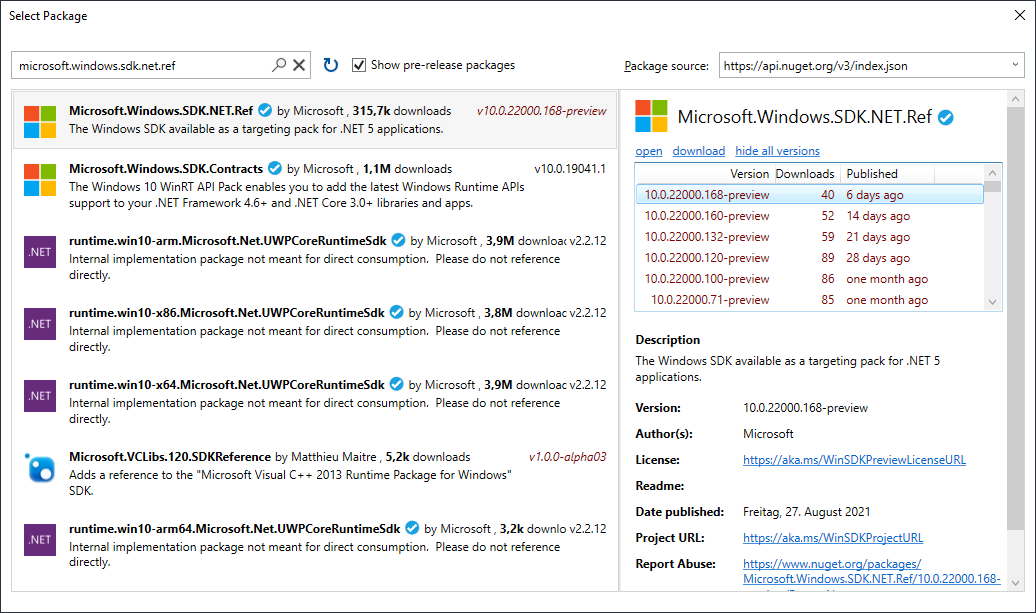Image resolution: width=1036 pixels, height=613 pixels.
Task: Select version 10.0.22000.132-preview row
Action: click(809, 237)
